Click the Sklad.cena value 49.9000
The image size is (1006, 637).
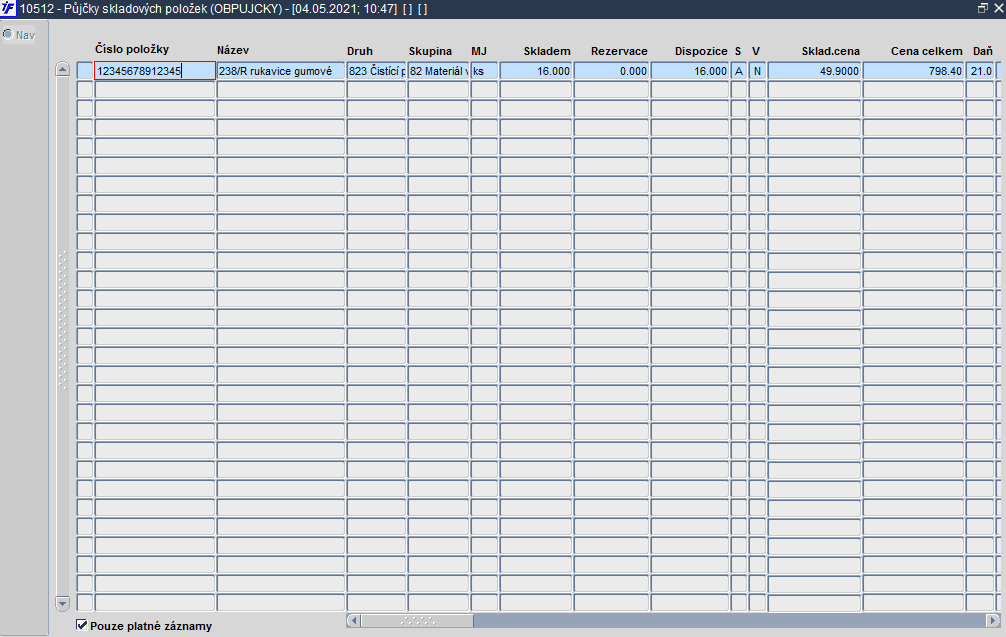(814, 71)
